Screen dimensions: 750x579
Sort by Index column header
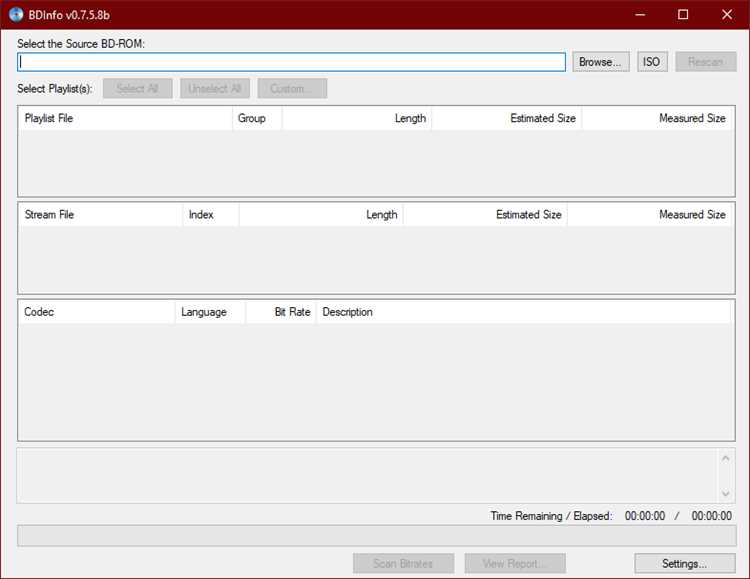(x=211, y=214)
